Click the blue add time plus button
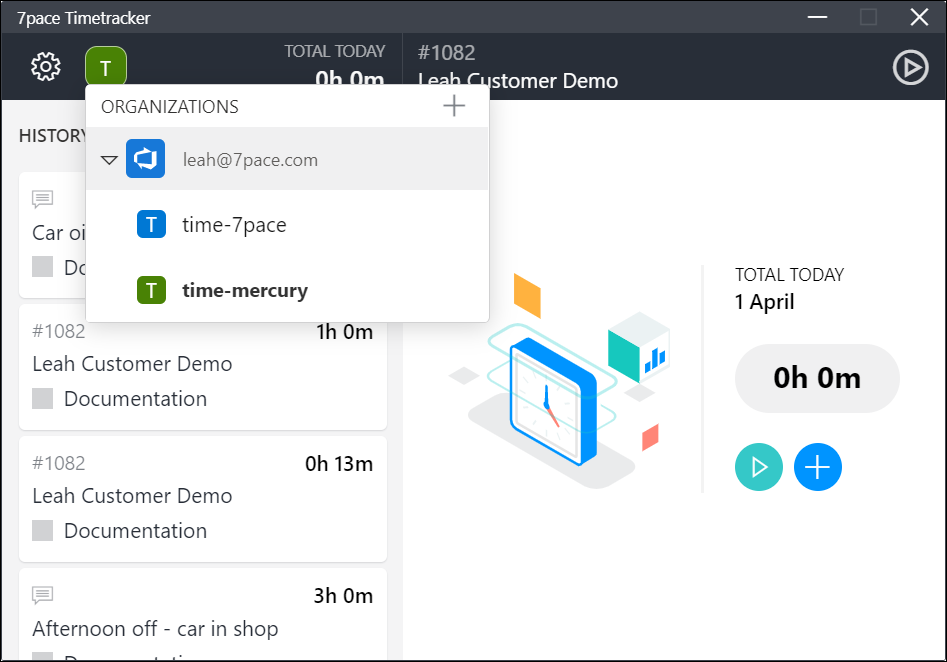 pos(817,467)
